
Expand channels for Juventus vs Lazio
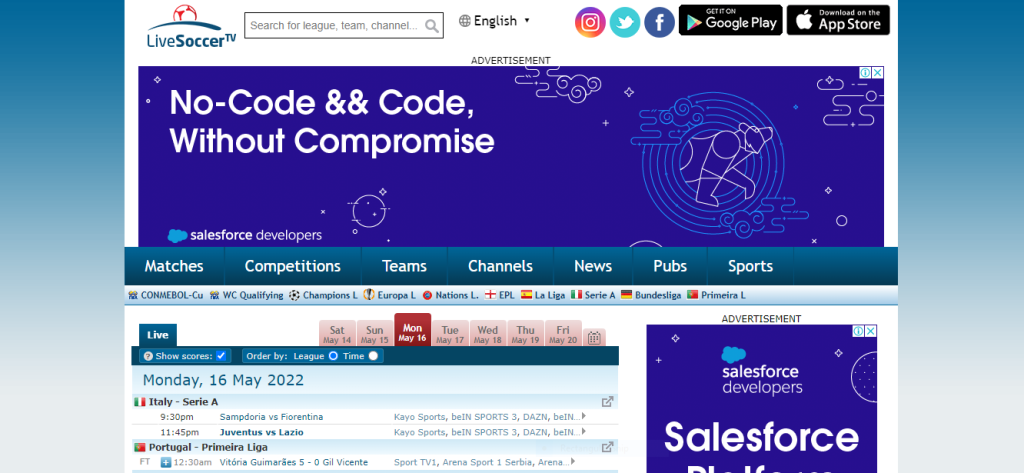point(584,431)
